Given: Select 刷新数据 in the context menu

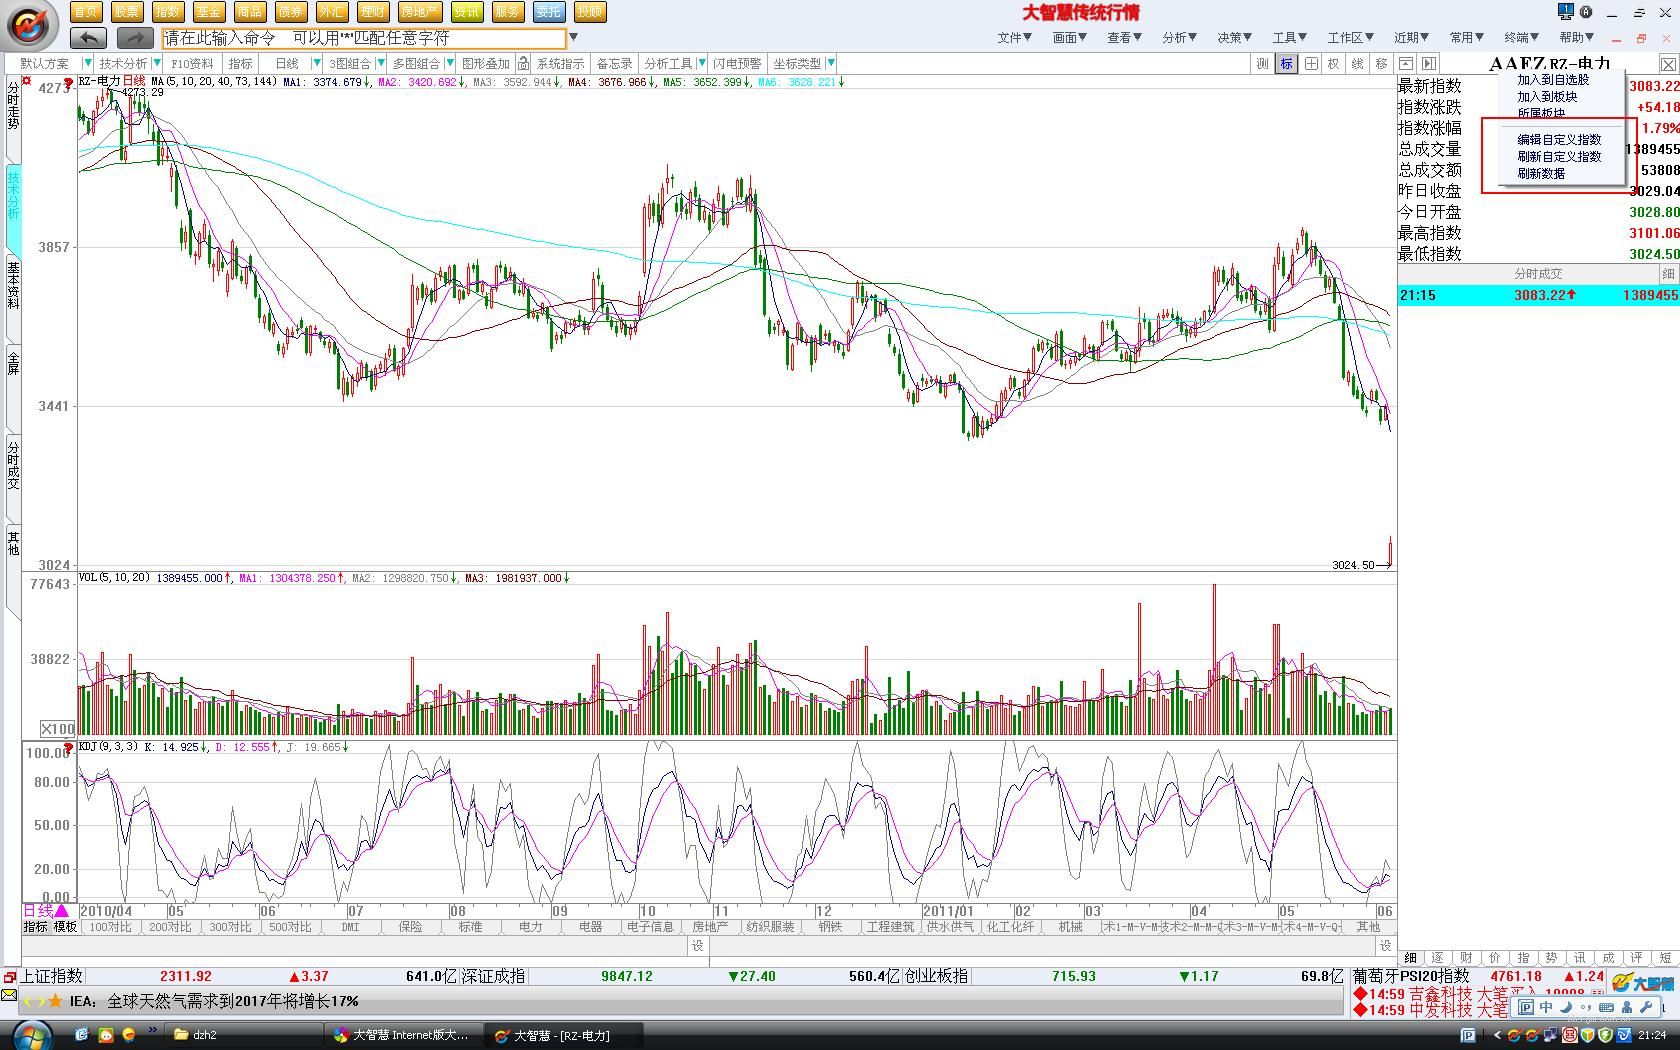Looking at the screenshot, I should coord(1540,174).
